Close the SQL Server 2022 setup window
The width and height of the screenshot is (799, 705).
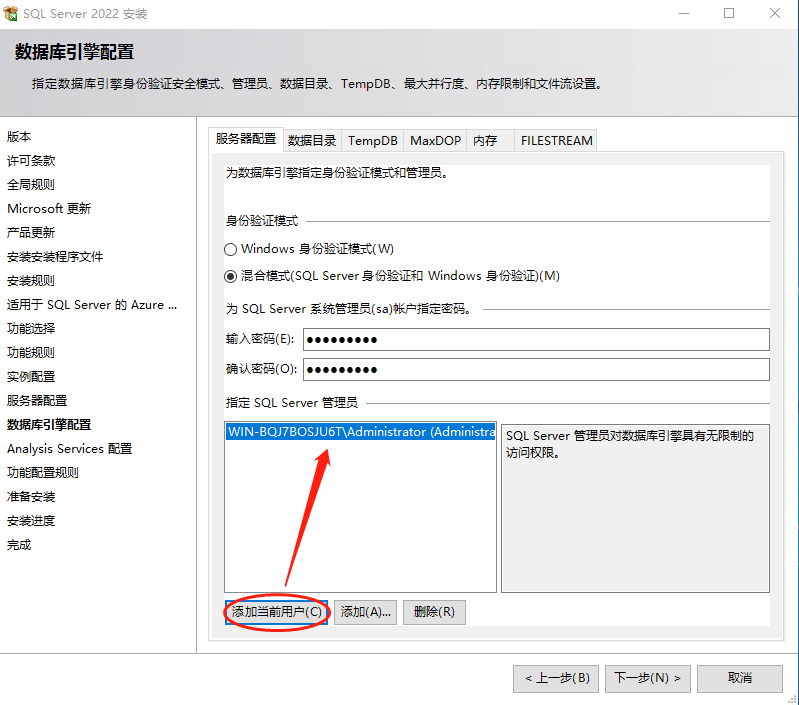point(775,13)
